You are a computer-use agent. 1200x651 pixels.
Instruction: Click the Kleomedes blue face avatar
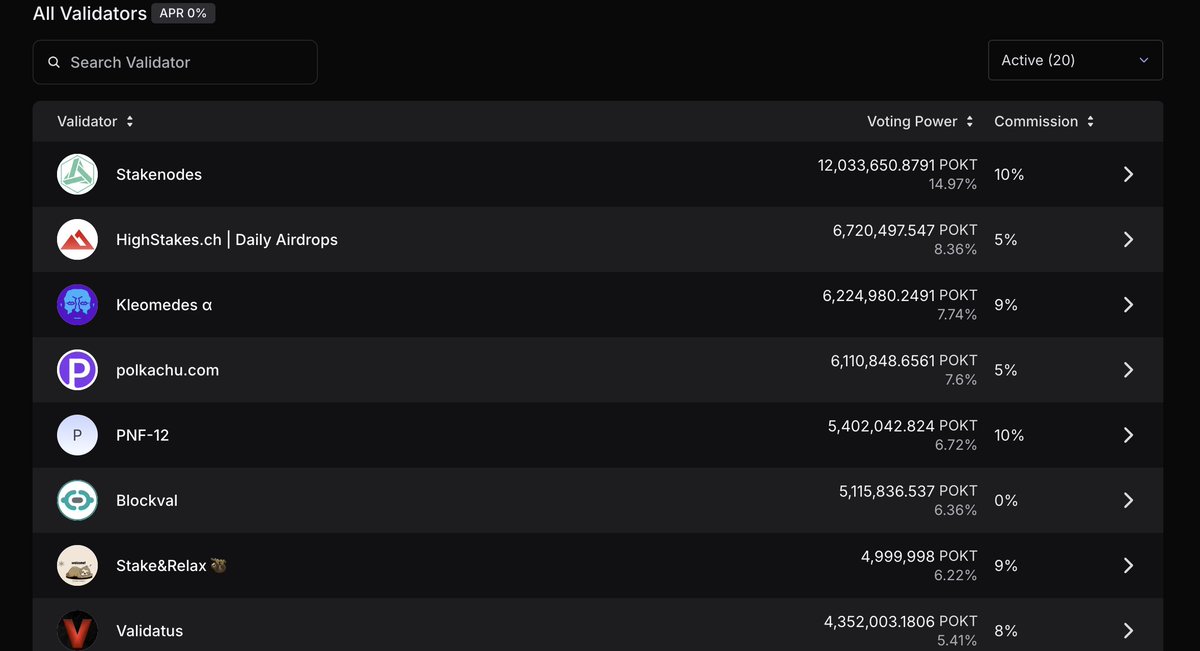(77, 305)
